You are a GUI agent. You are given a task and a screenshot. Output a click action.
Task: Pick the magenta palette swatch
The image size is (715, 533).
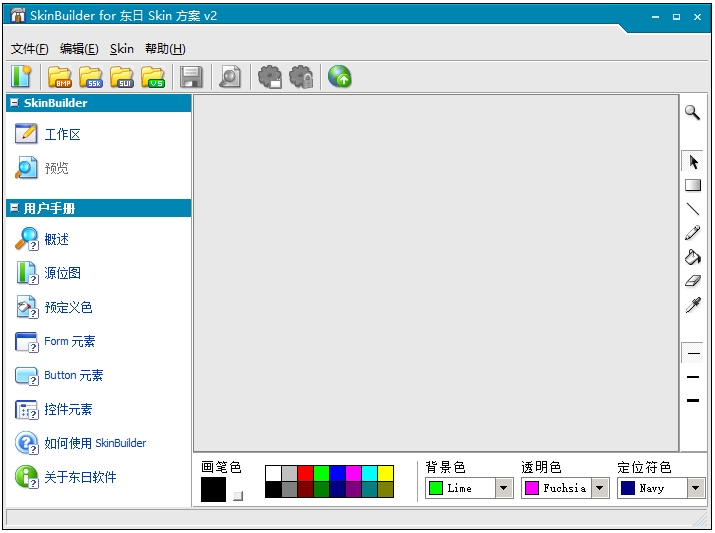point(353,473)
